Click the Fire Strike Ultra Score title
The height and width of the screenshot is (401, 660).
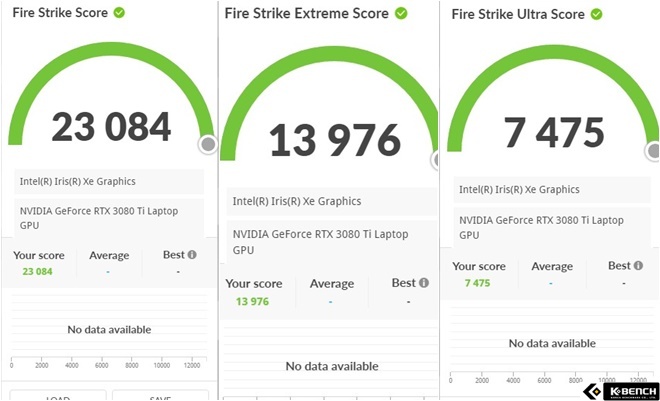click(x=518, y=14)
